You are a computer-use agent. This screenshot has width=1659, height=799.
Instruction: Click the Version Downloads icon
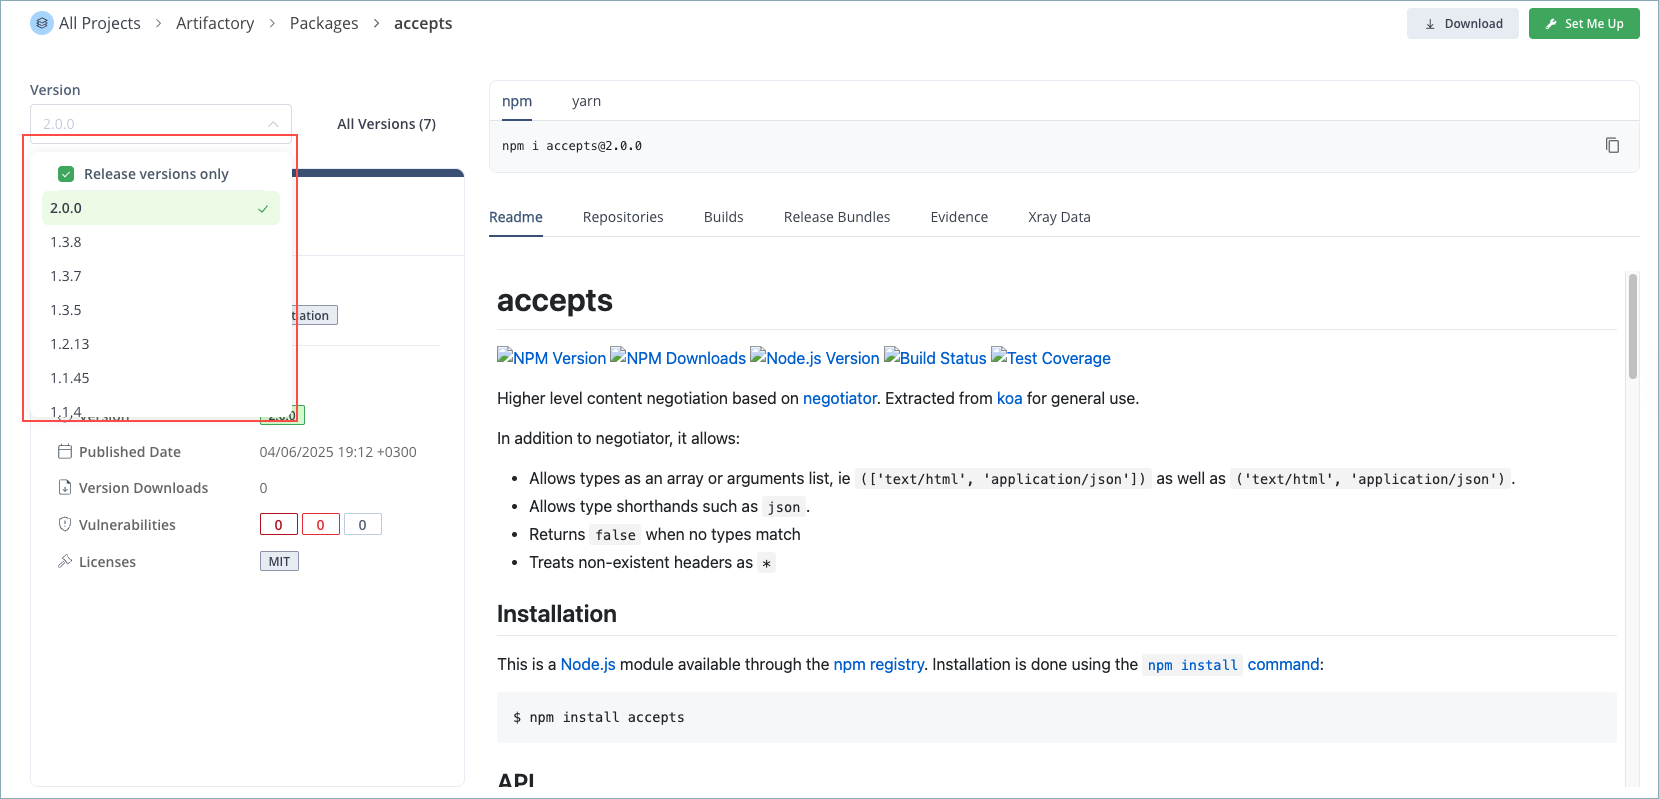pos(65,487)
